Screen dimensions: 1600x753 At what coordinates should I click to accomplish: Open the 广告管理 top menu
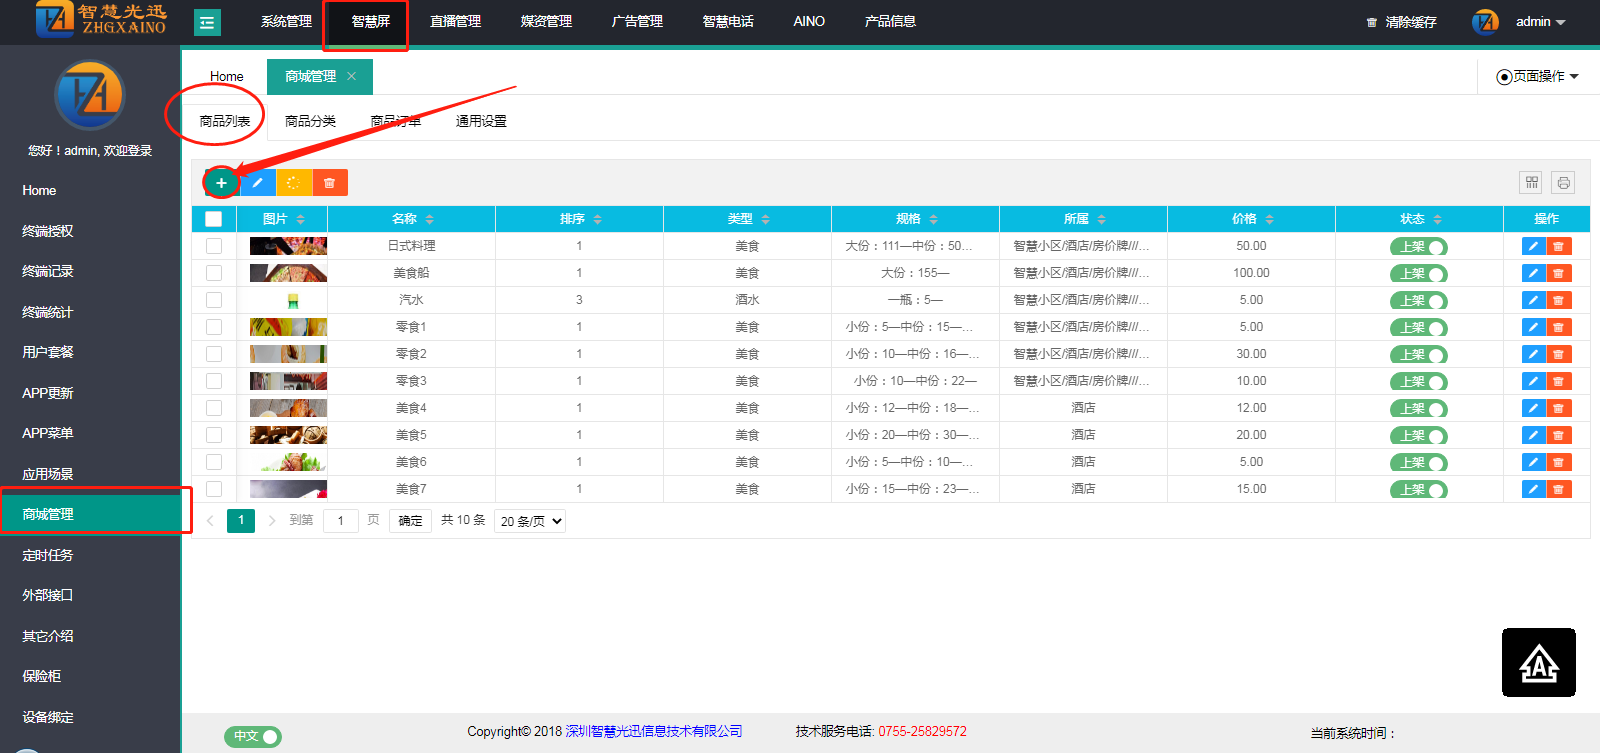click(637, 22)
